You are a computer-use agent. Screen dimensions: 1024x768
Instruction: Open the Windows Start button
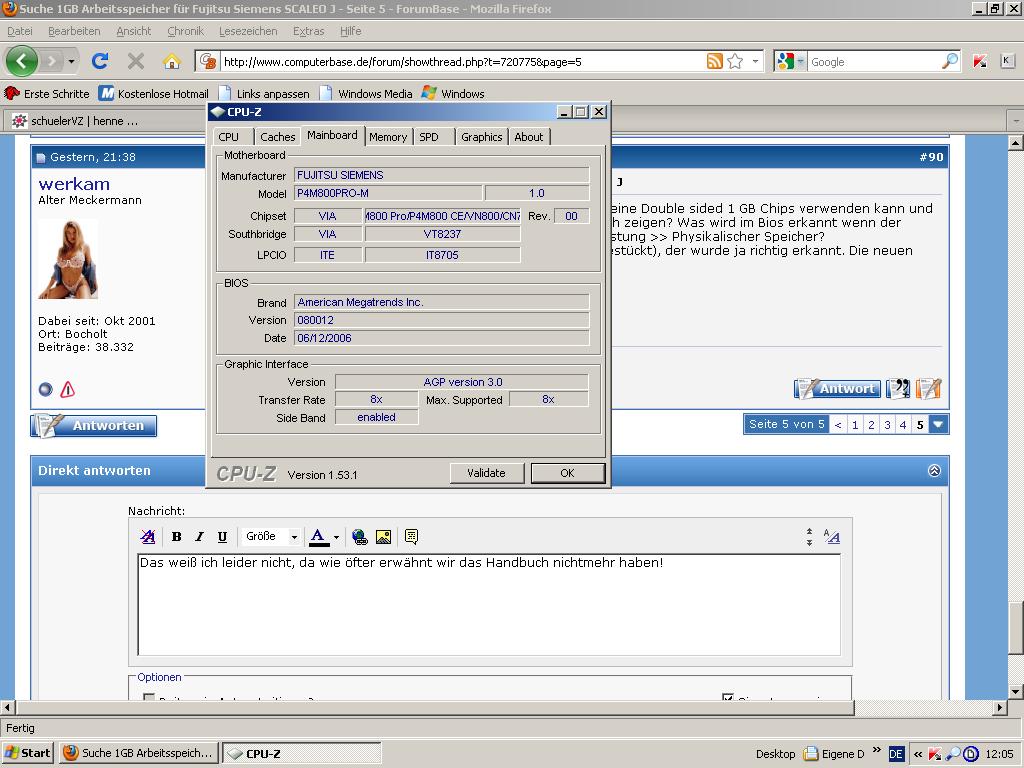(x=27, y=753)
